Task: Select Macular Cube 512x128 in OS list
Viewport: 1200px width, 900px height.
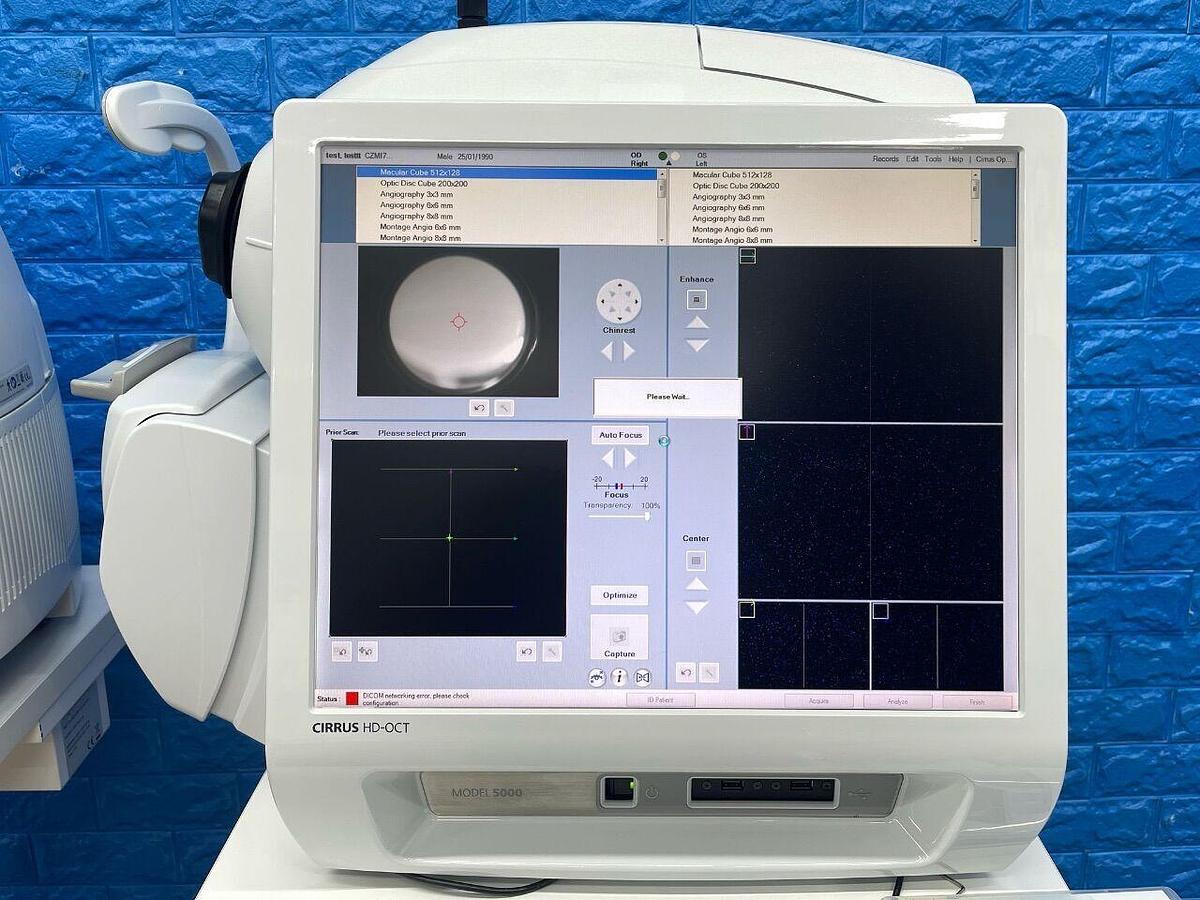Action: pyautogui.click(x=820, y=175)
